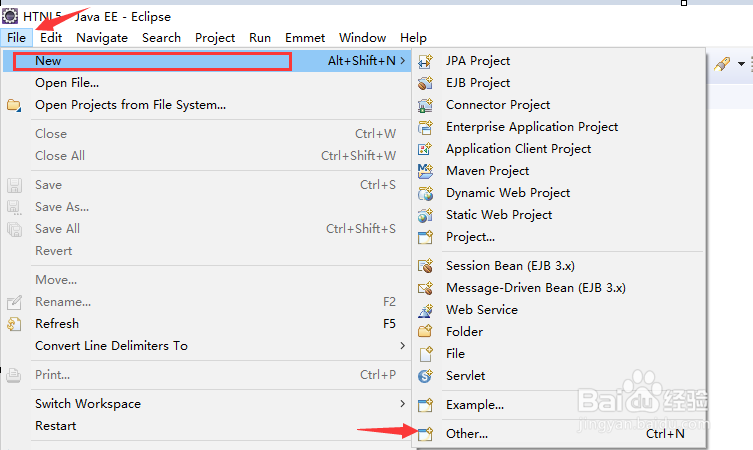
Task: Open the Navigate menu
Action: tap(102, 37)
